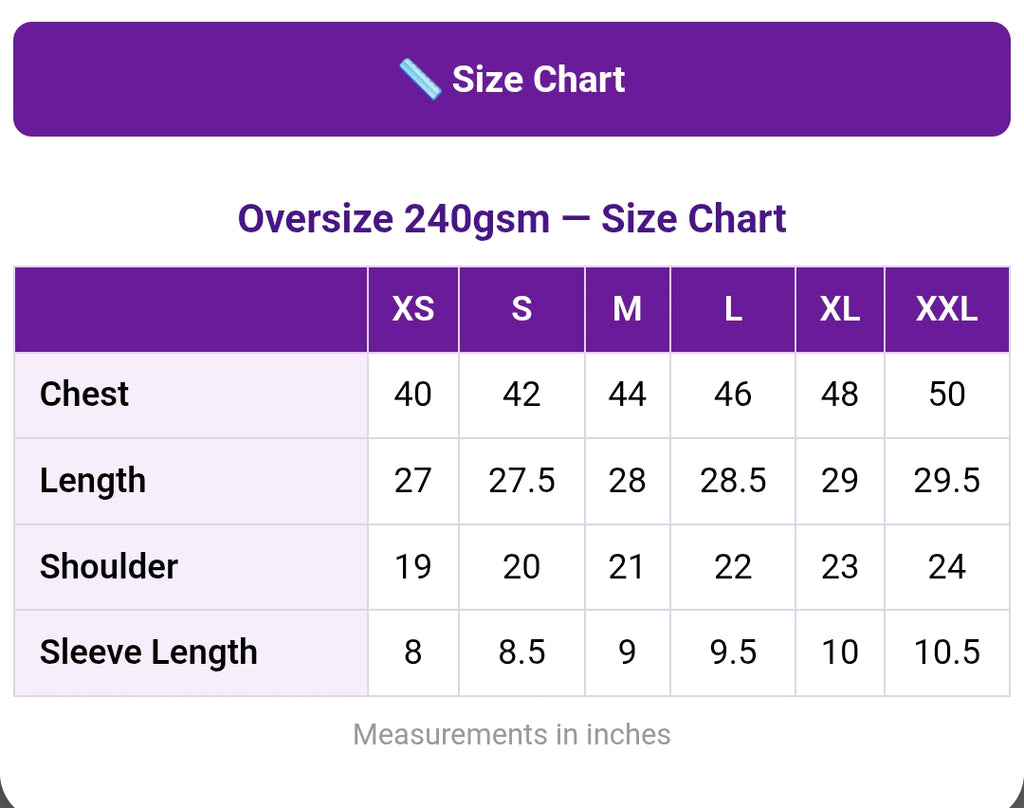Select the L size column header
This screenshot has width=1024, height=808.
point(733,309)
